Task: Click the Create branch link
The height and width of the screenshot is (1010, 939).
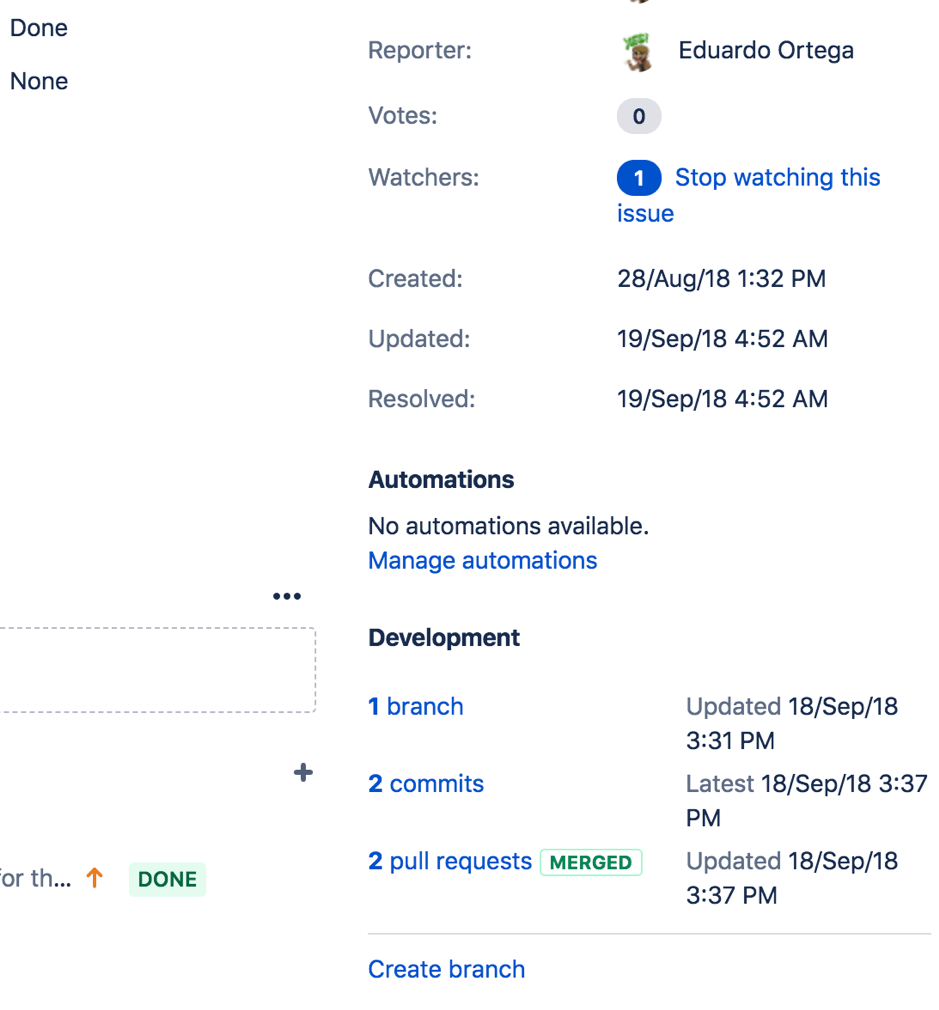Action: (x=446, y=970)
